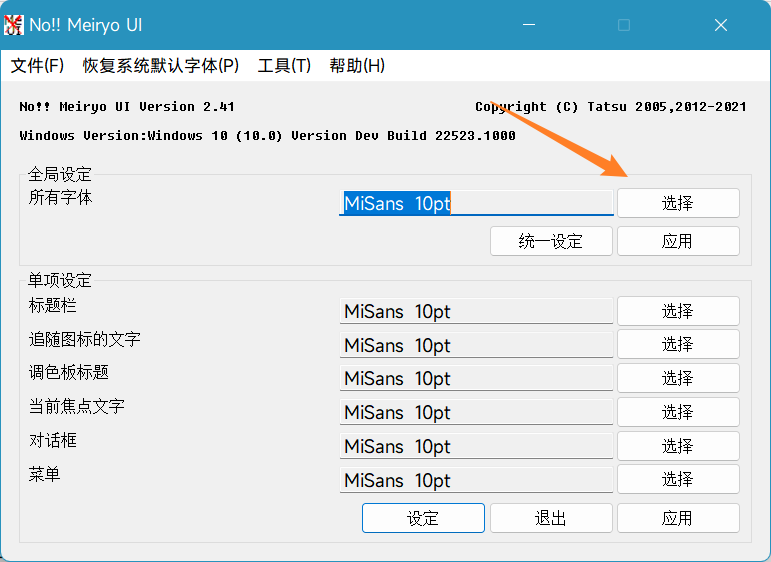This screenshot has height=562, width=771.
Task: Click 应用 button in 单项设定 group
Action: coord(678,518)
